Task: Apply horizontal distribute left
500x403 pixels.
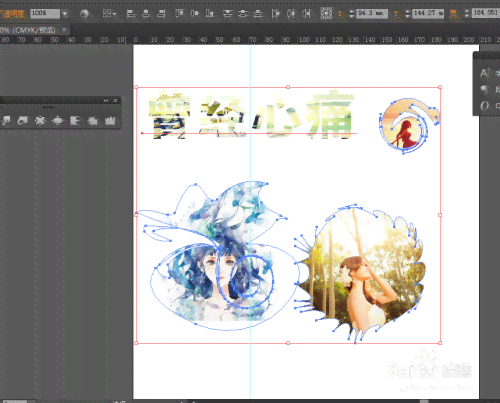Action: click(x=276, y=14)
